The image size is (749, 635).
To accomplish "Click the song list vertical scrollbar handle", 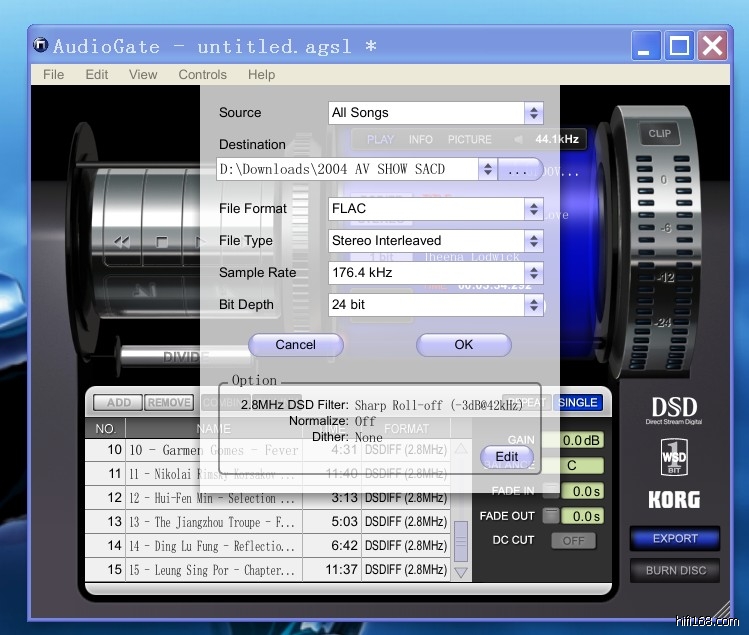I will point(461,541).
